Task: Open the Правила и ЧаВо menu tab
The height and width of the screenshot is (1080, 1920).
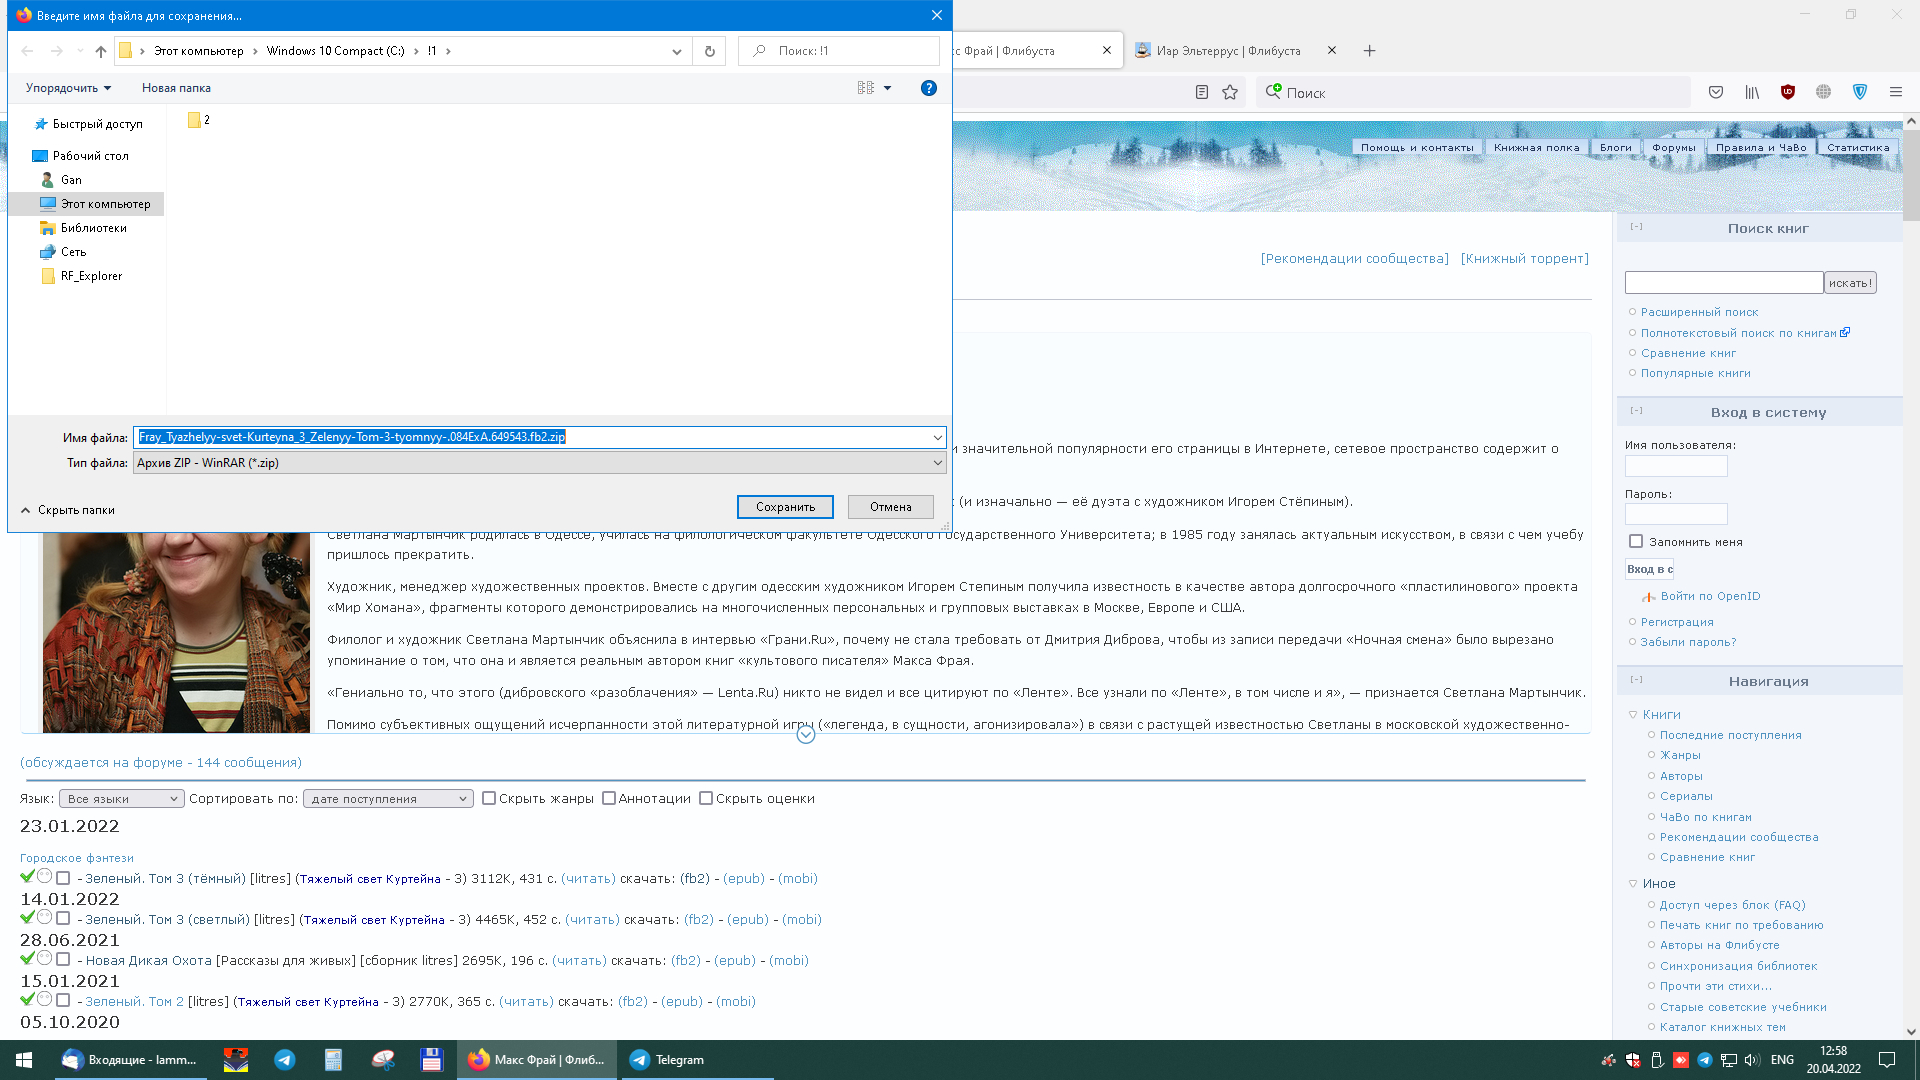Action: point(1761,147)
